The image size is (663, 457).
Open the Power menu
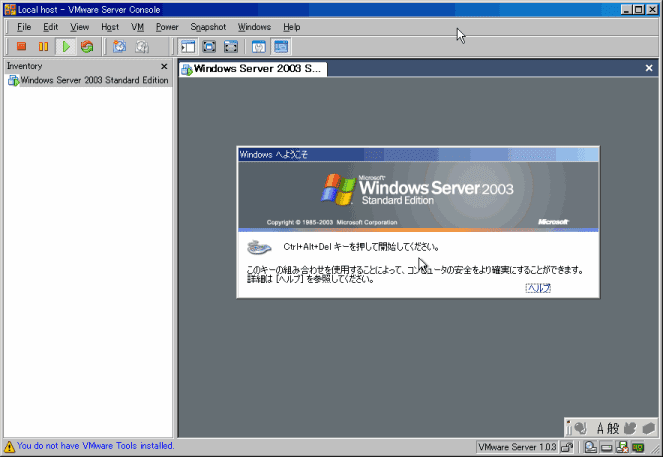167,27
